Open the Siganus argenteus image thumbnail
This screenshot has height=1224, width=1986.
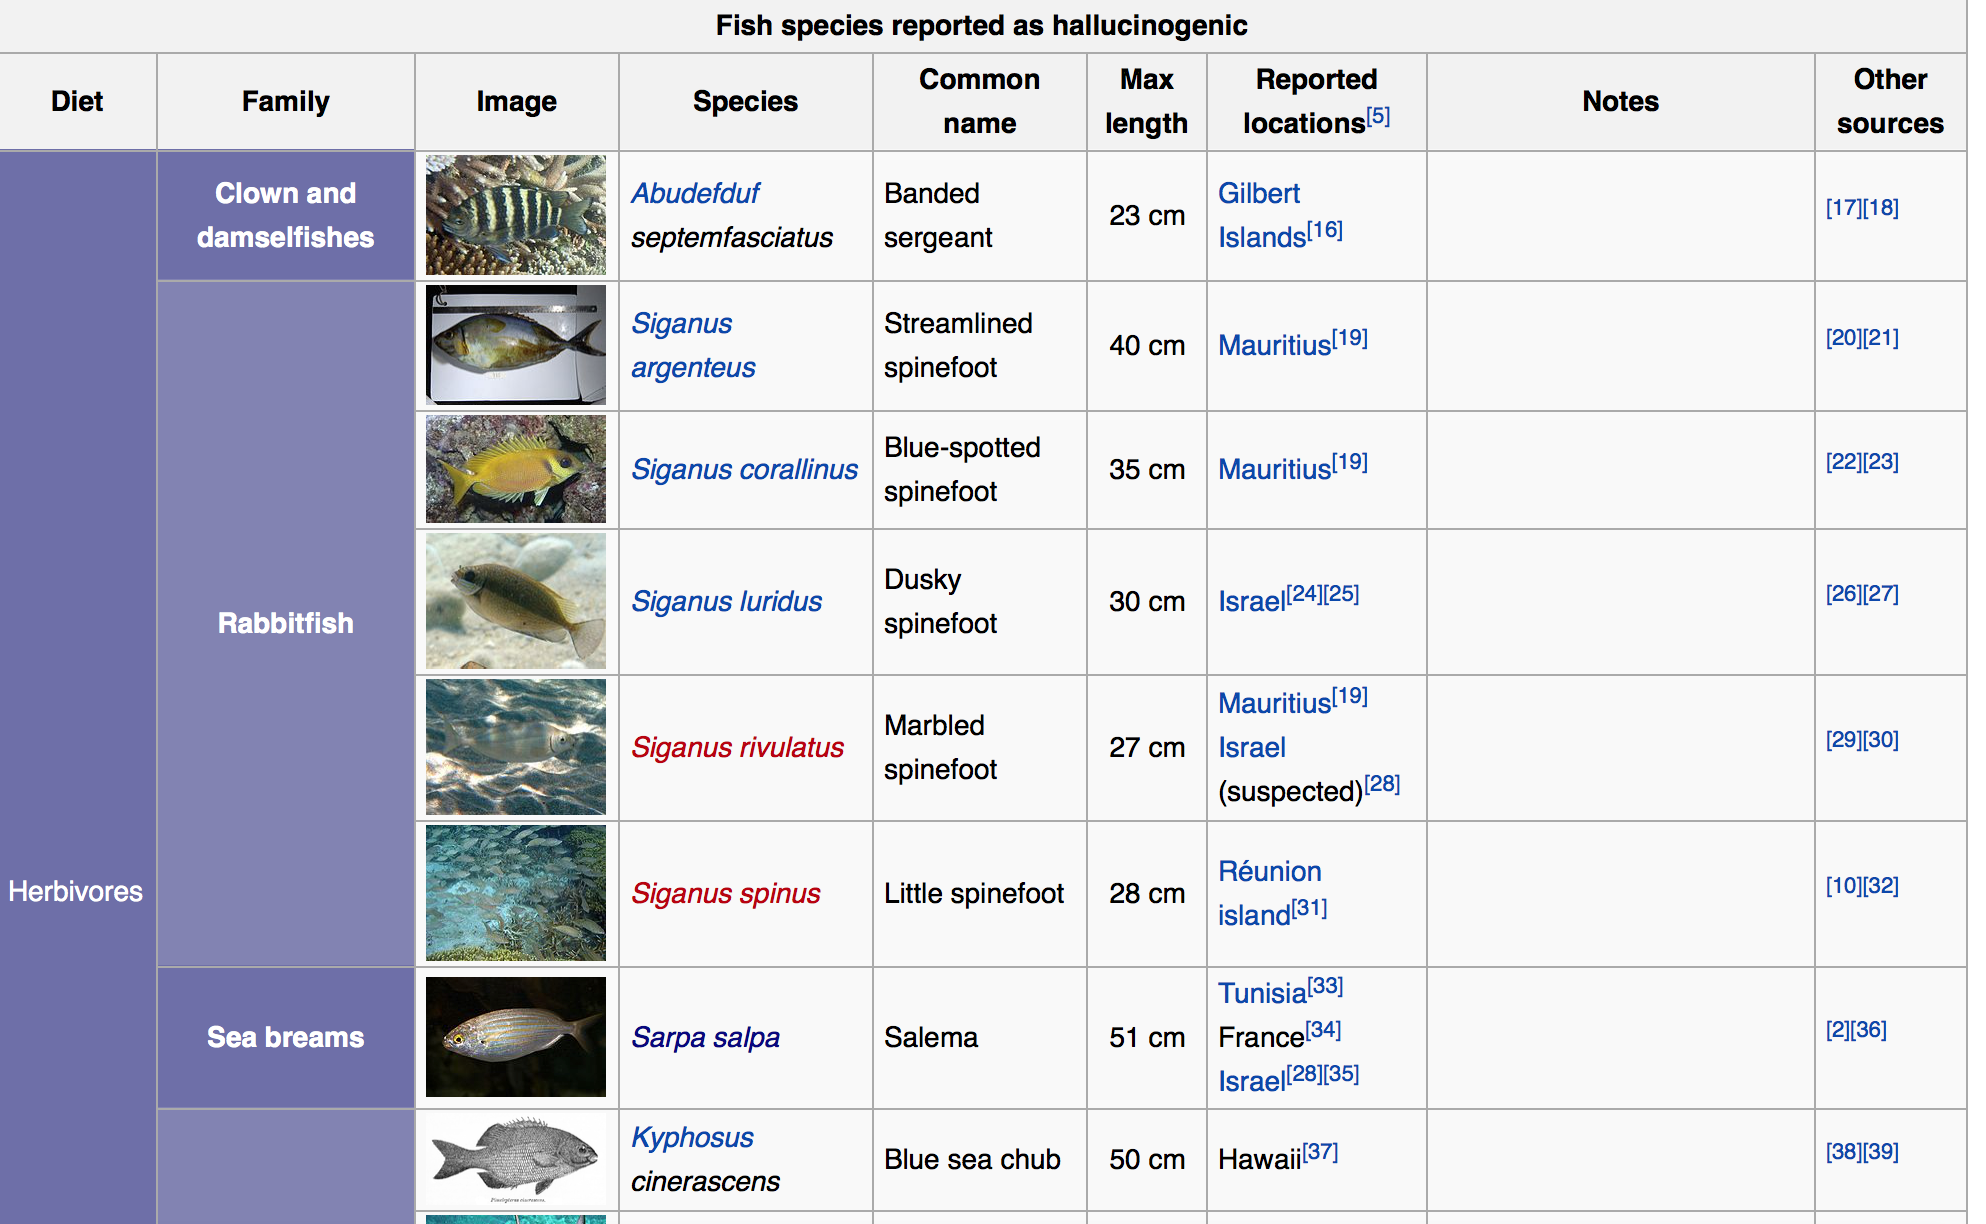point(516,345)
